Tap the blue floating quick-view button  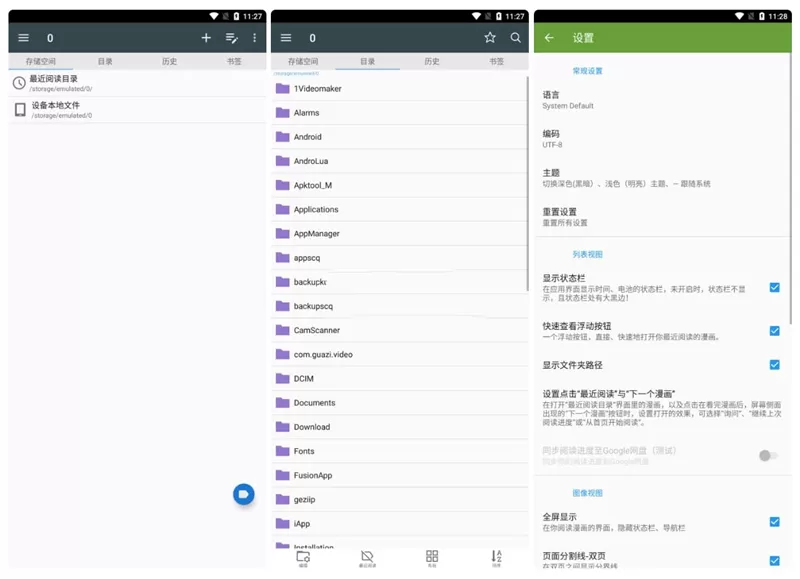coord(244,494)
